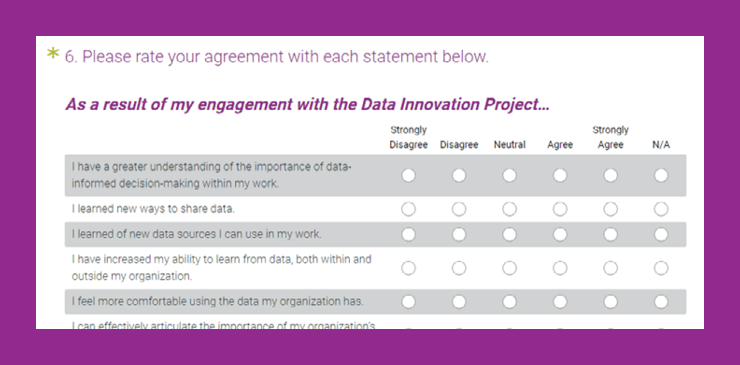The image size is (740, 365).
Task: Choose Disagree for comfortable using organization data
Action: coord(459,302)
